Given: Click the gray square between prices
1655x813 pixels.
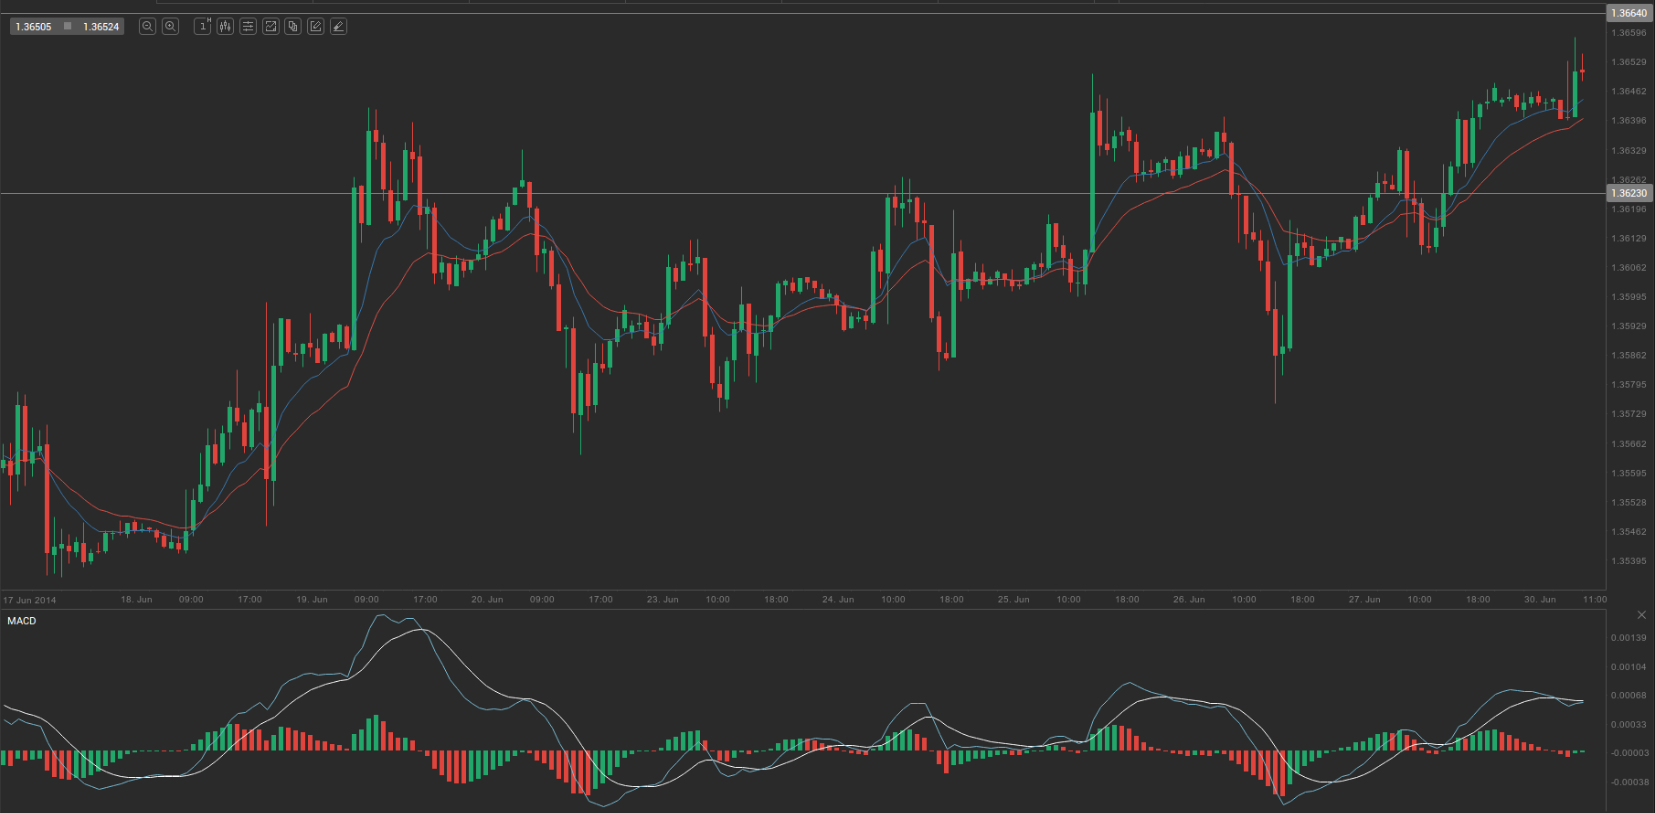Looking at the screenshot, I should point(68,26).
